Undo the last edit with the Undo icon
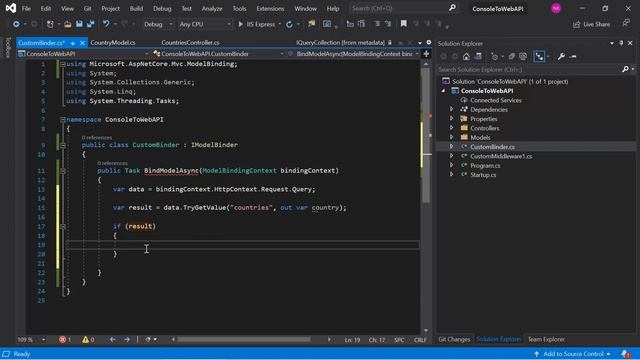The height and width of the screenshot is (360, 640). click(106, 24)
